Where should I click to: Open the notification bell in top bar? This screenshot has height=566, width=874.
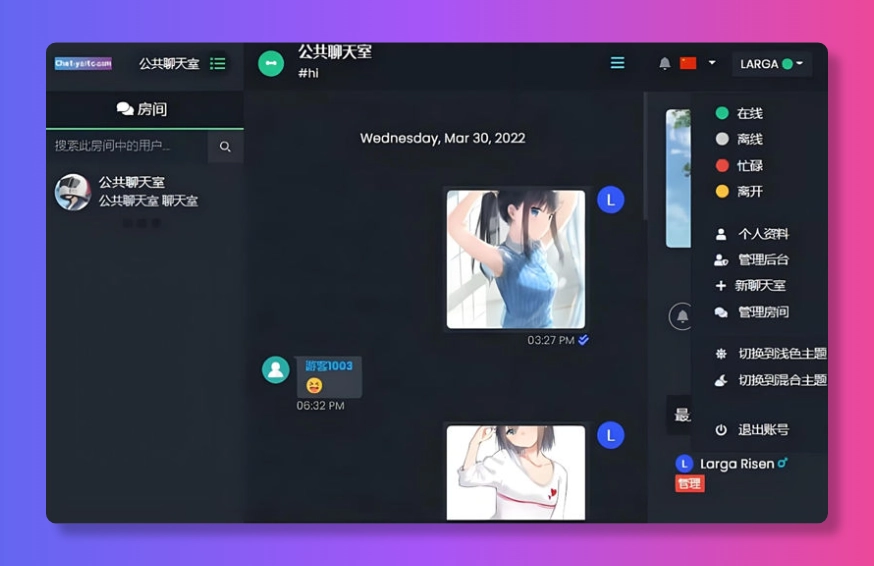(664, 63)
